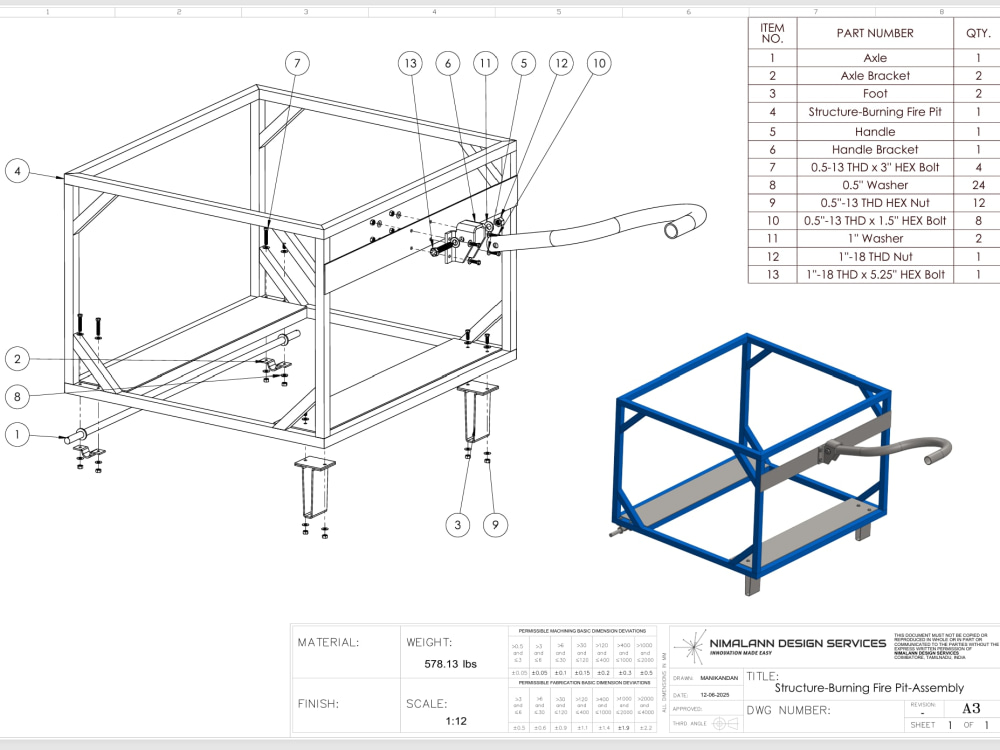The image size is (1000, 750).
Task: Click the 'Structure-Burning Fire Pit-Assembly' title text
Action: coord(869,688)
